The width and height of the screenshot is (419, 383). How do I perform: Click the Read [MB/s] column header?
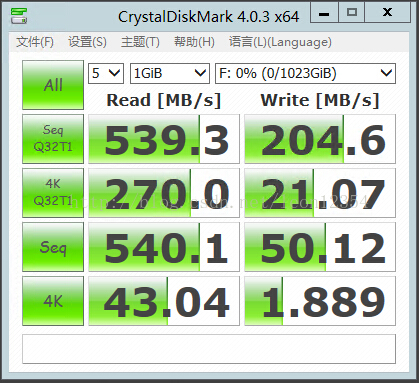pos(164,100)
